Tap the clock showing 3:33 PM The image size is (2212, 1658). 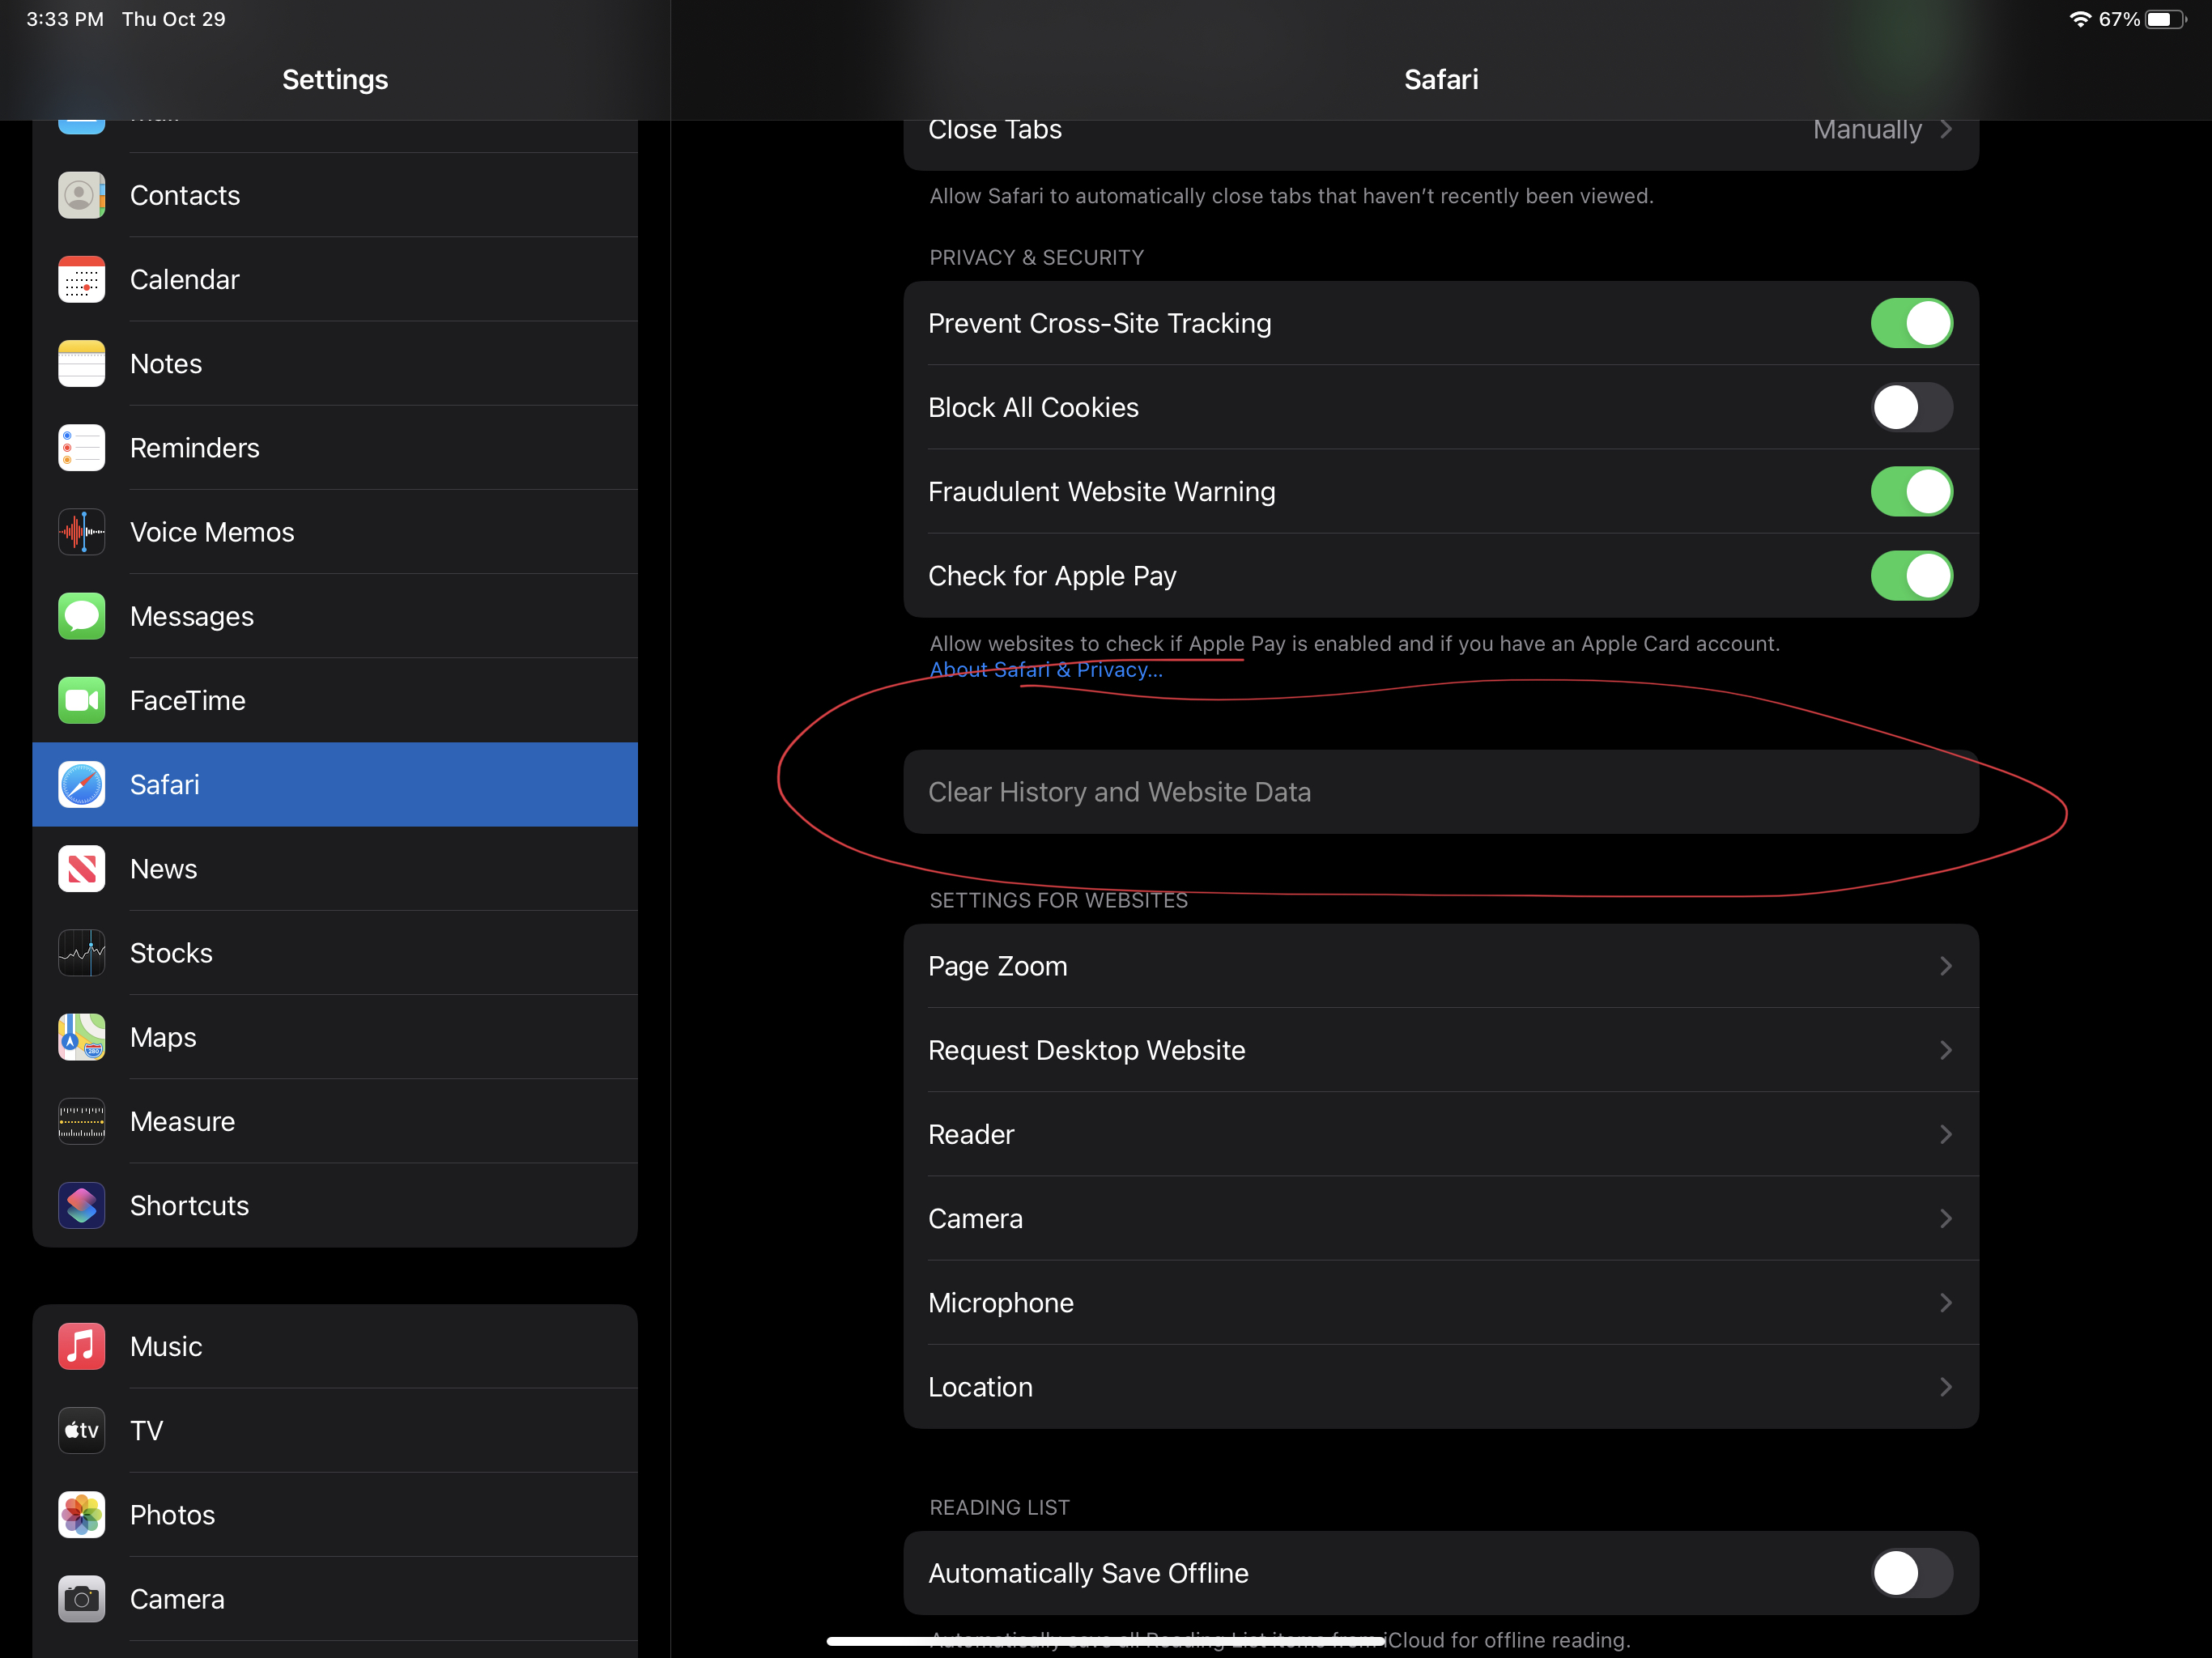click(65, 19)
